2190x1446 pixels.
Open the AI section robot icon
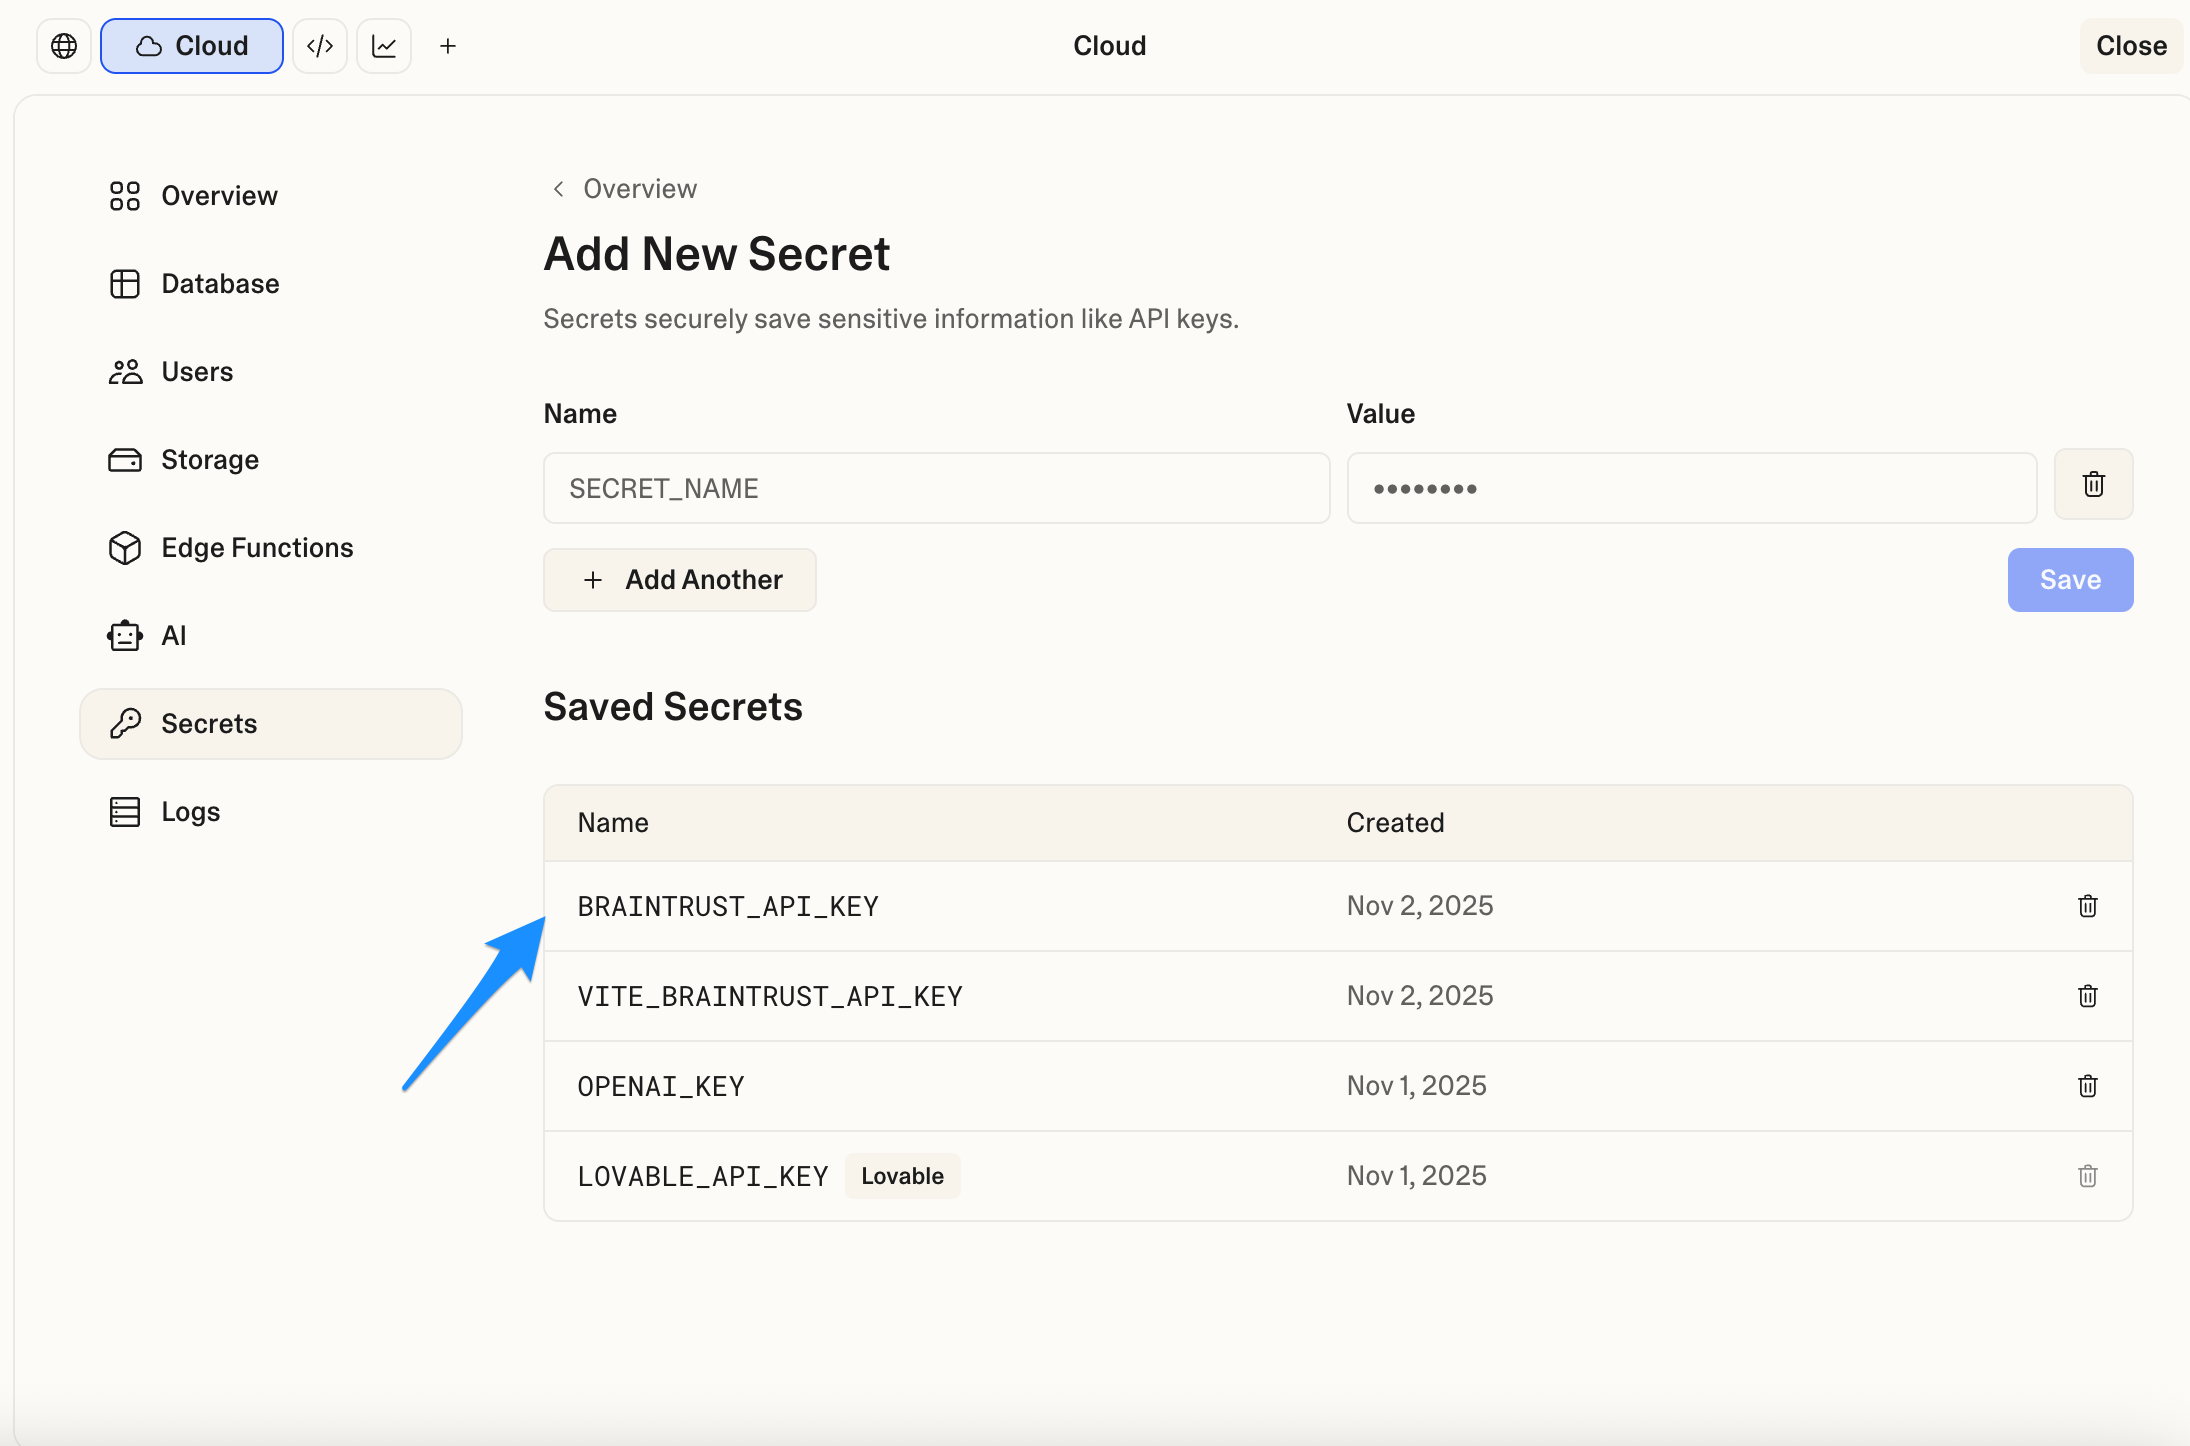pyautogui.click(x=124, y=635)
